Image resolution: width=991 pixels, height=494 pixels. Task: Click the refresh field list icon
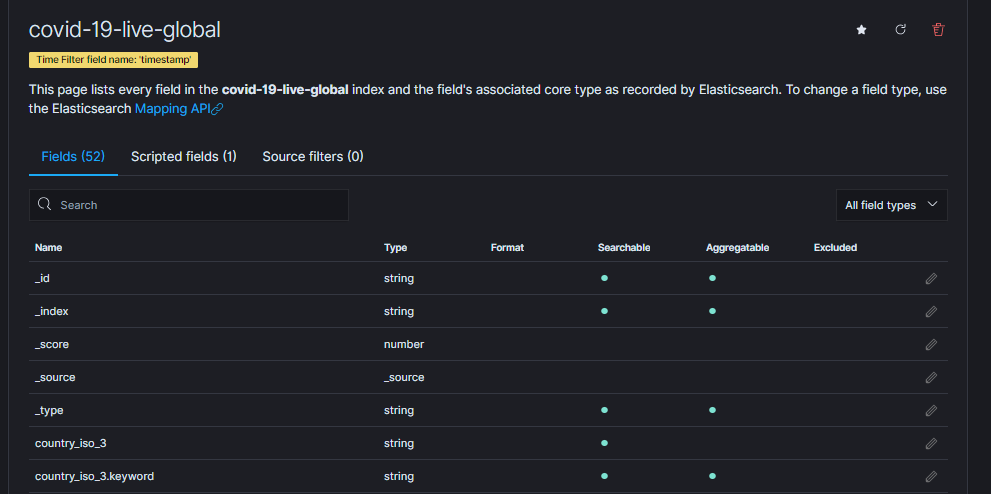(900, 30)
